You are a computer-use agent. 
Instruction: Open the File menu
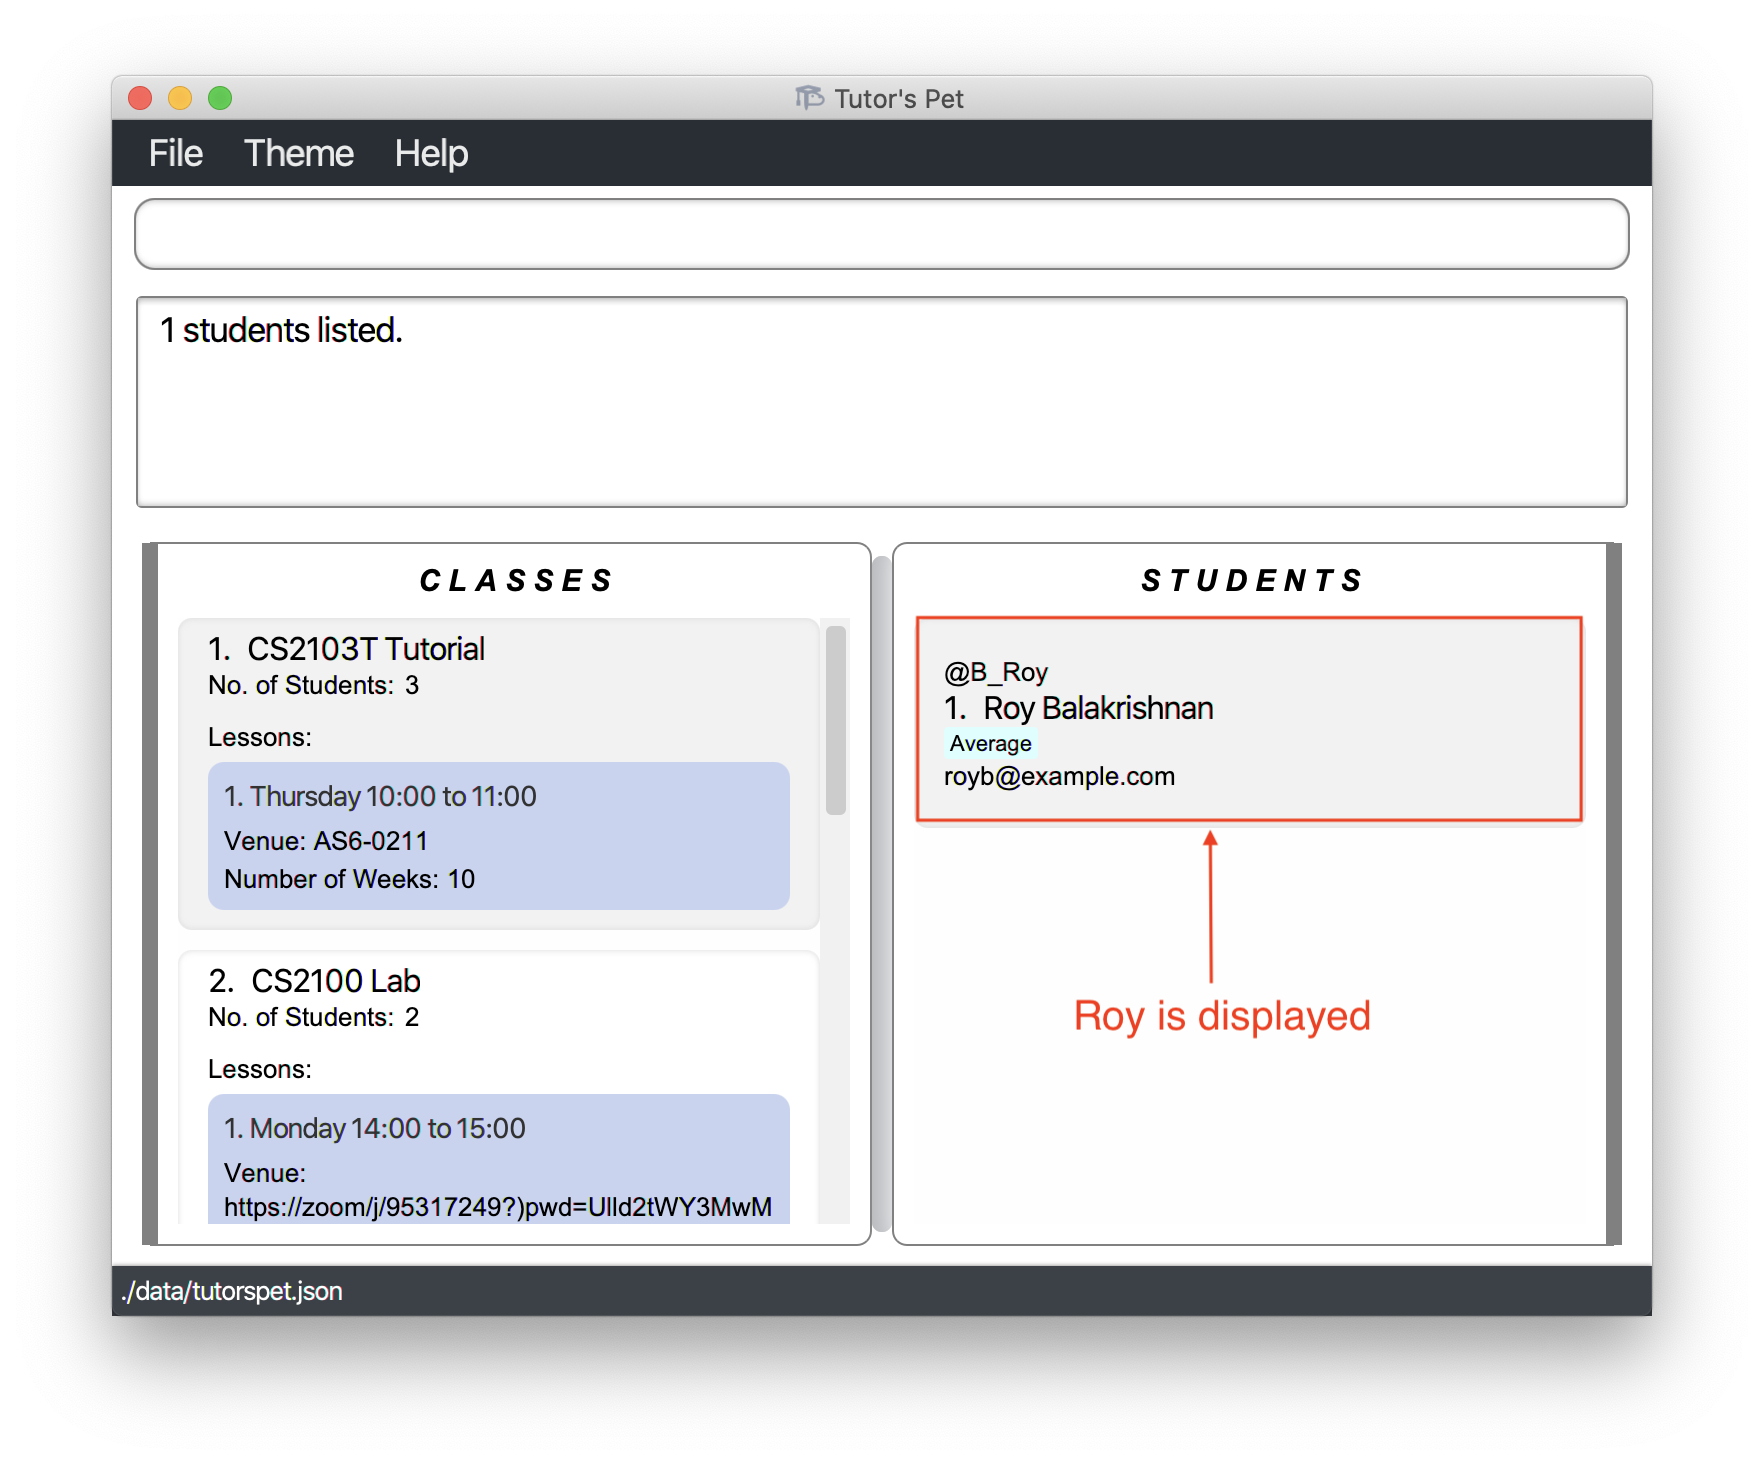pyautogui.click(x=176, y=154)
